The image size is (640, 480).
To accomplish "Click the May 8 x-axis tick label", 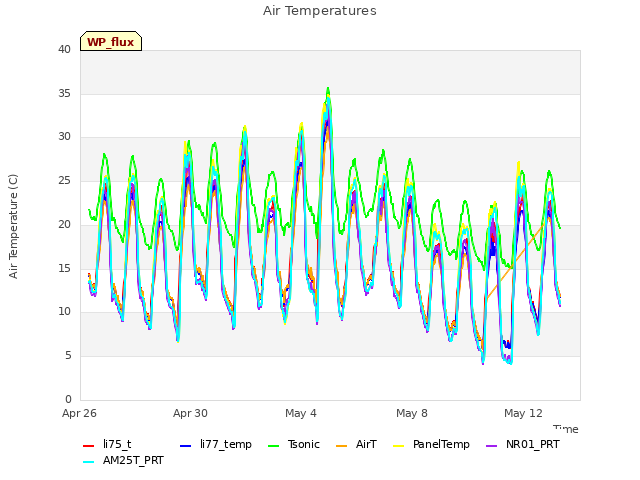I will pyautogui.click(x=412, y=413).
